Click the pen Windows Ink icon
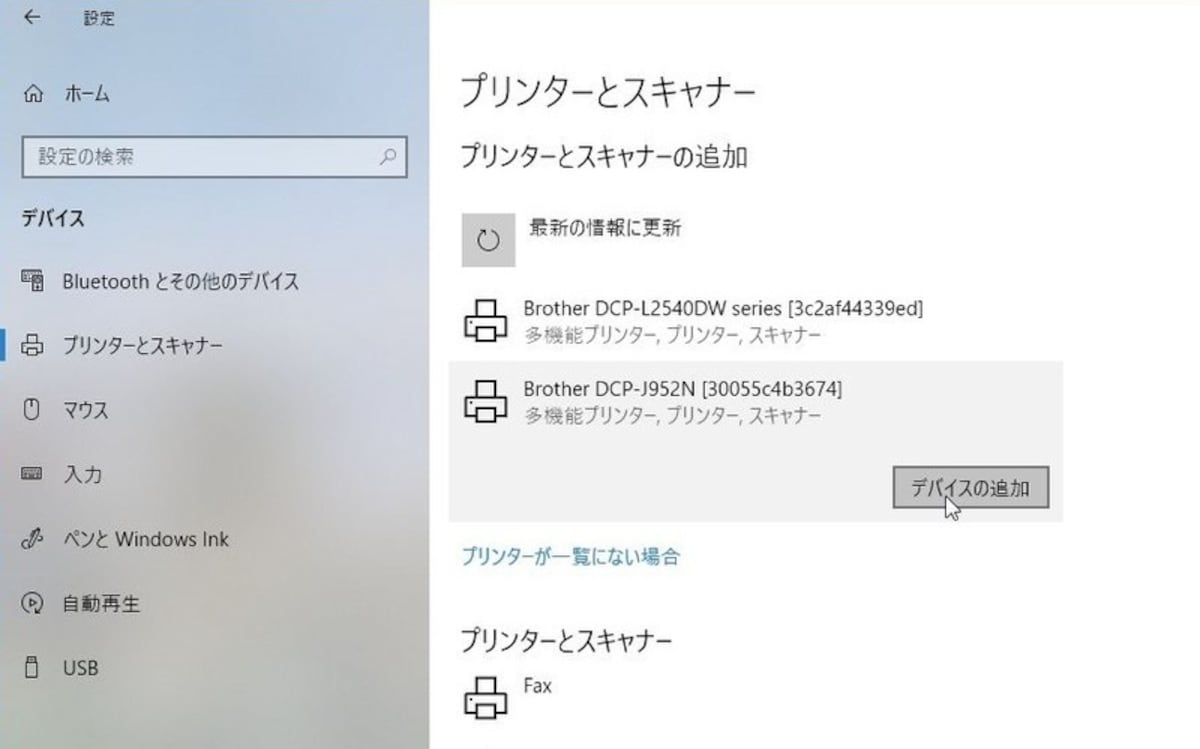The width and height of the screenshot is (1200, 749). click(32, 539)
